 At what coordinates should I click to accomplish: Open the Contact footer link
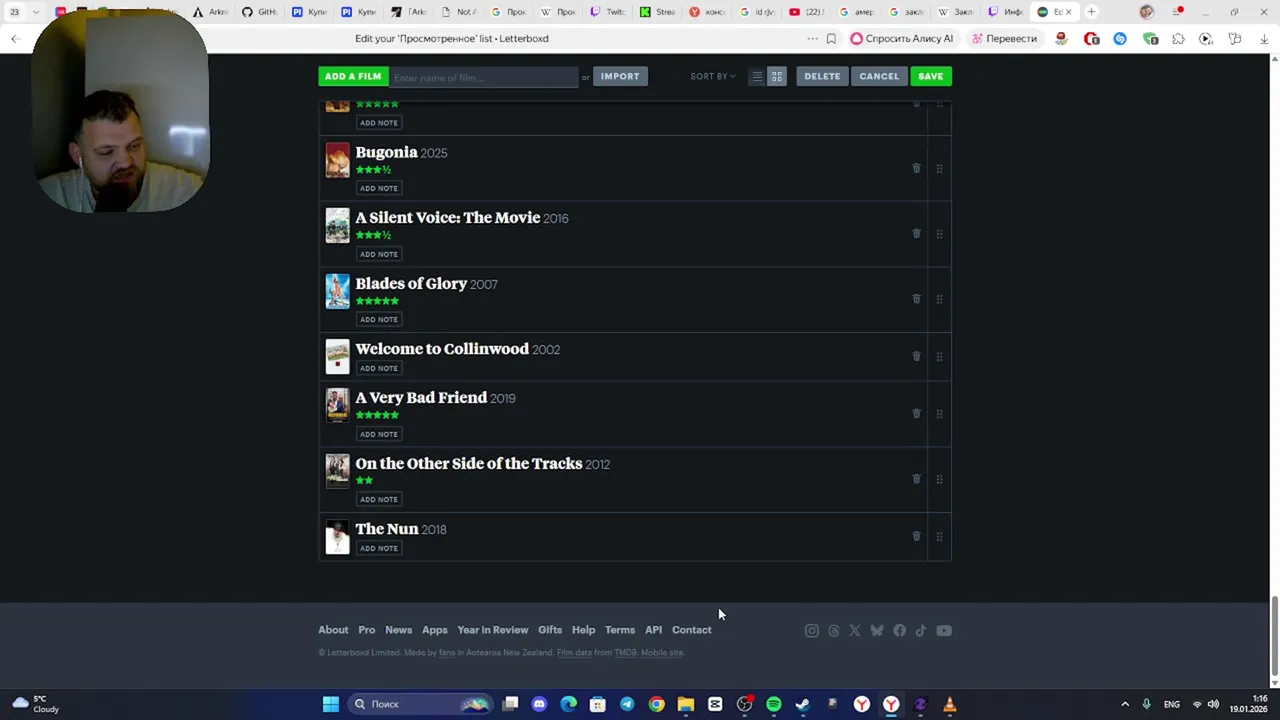(x=692, y=630)
